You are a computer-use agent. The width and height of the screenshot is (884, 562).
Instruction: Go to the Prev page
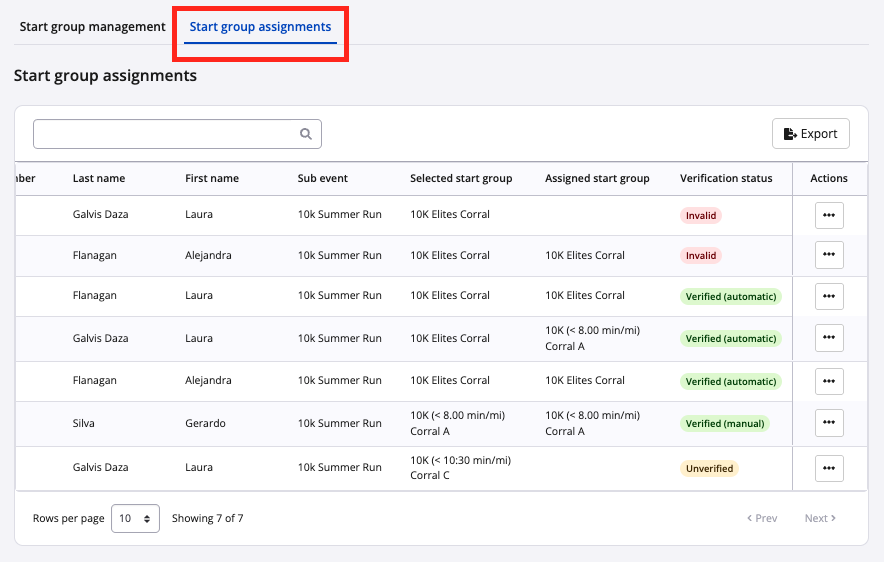(762, 519)
